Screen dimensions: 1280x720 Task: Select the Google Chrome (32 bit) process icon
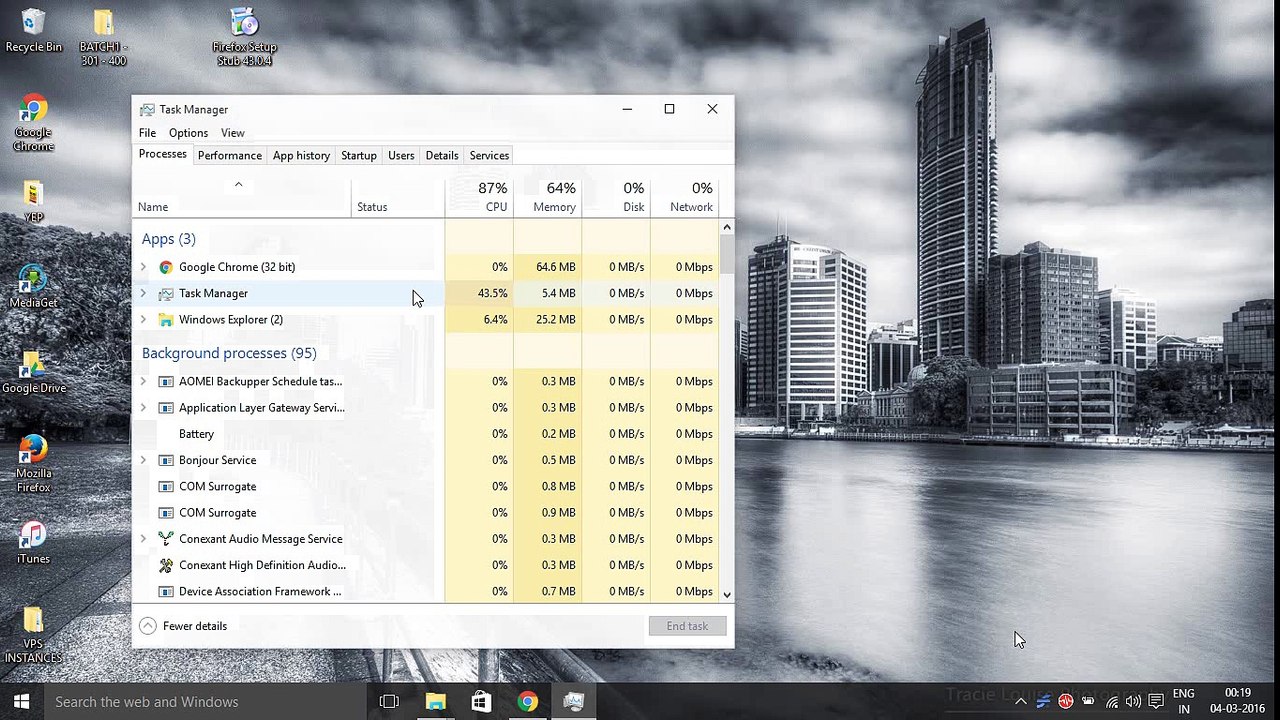click(x=166, y=267)
